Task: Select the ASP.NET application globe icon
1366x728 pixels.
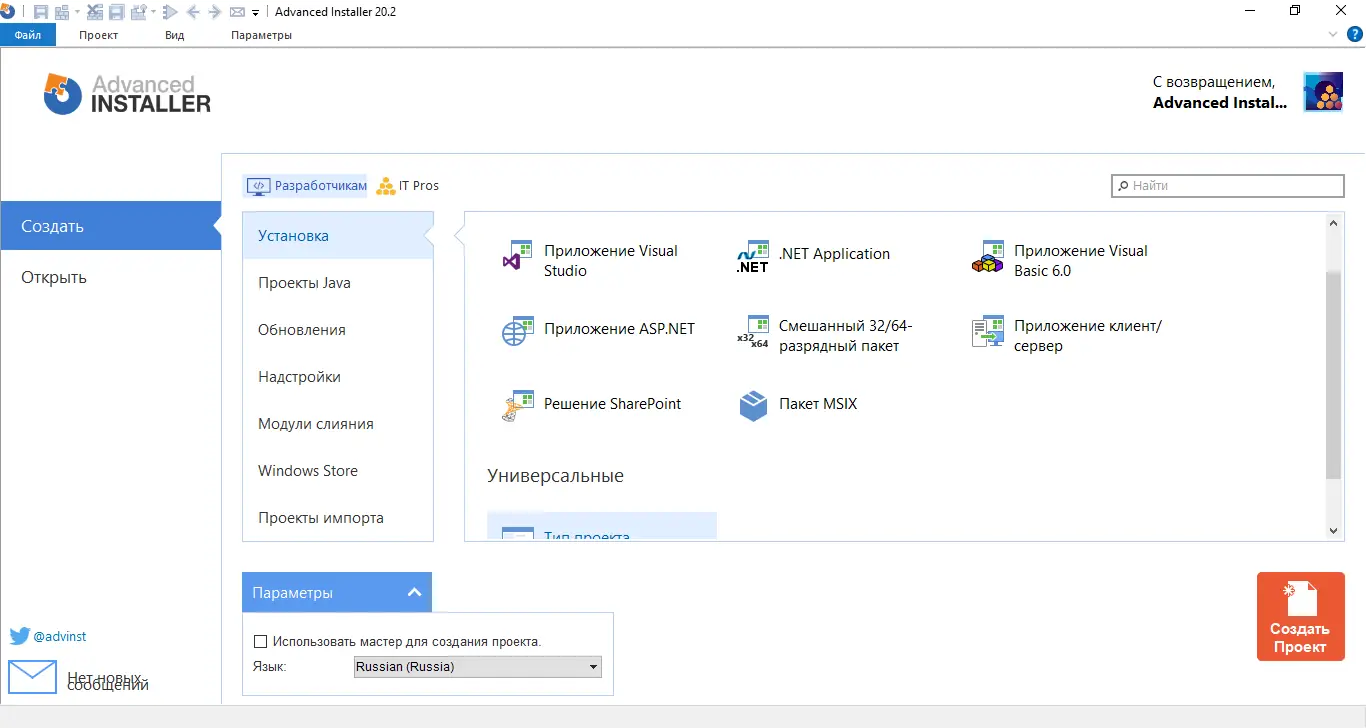Action: tap(516, 331)
